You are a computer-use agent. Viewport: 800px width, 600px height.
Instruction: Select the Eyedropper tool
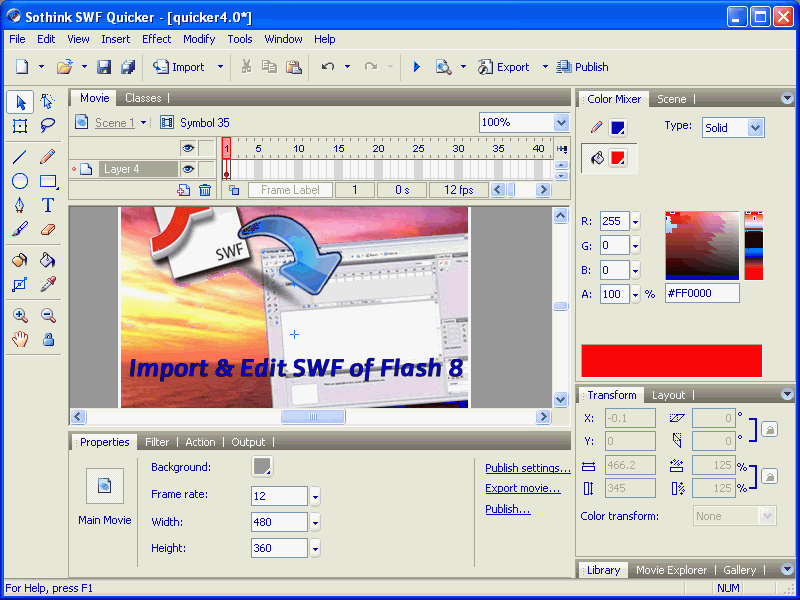tap(47, 285)
